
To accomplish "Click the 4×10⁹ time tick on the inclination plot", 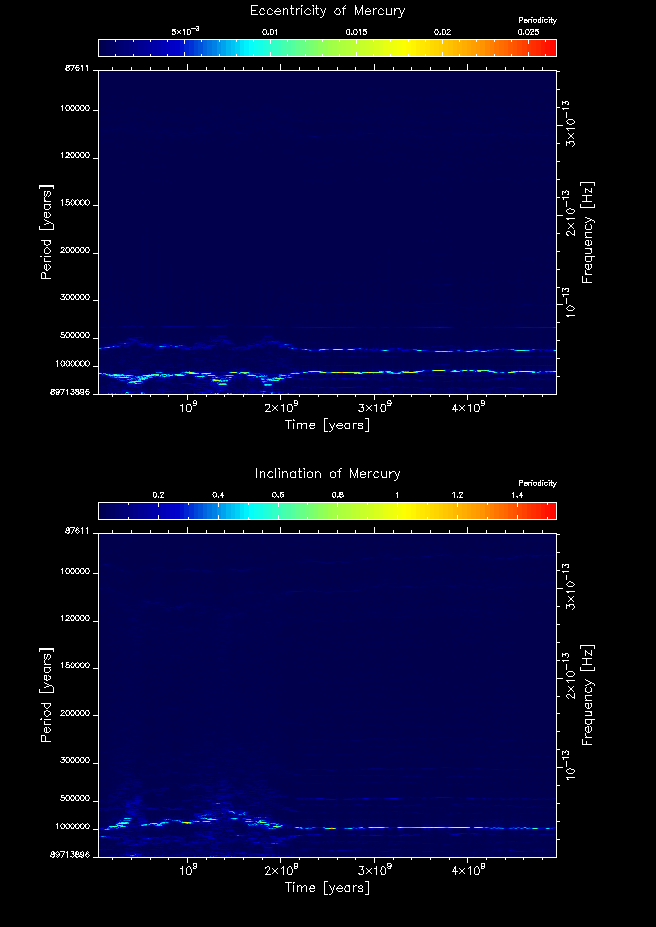I will (x=467, y=871).
